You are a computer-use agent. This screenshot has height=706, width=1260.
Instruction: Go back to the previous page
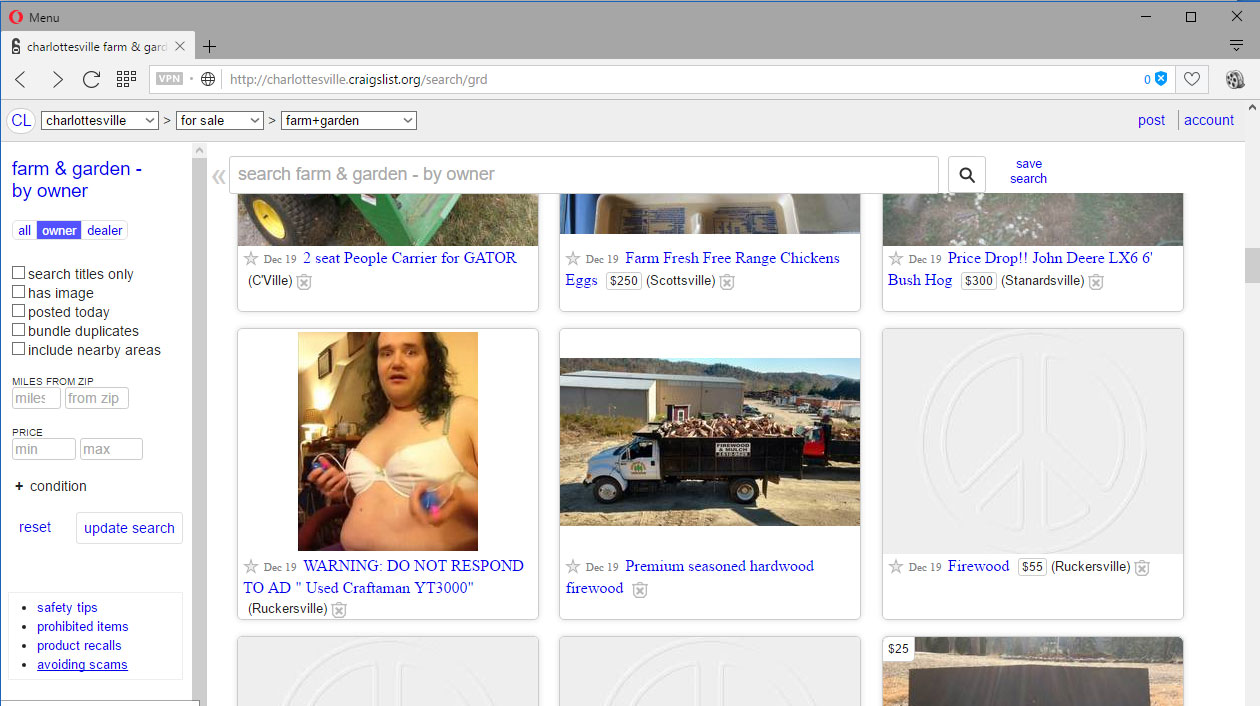[21, 79]
